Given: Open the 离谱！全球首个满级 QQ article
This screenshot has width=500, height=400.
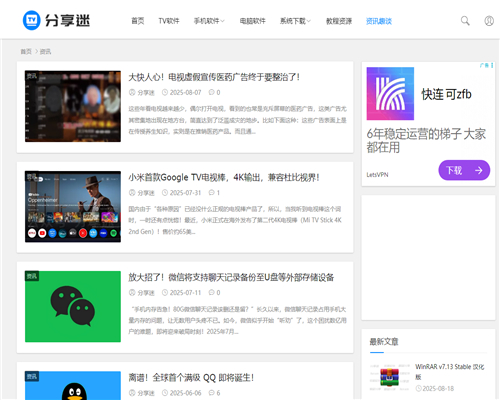Looking at the screenshot, I should point(191,378).
